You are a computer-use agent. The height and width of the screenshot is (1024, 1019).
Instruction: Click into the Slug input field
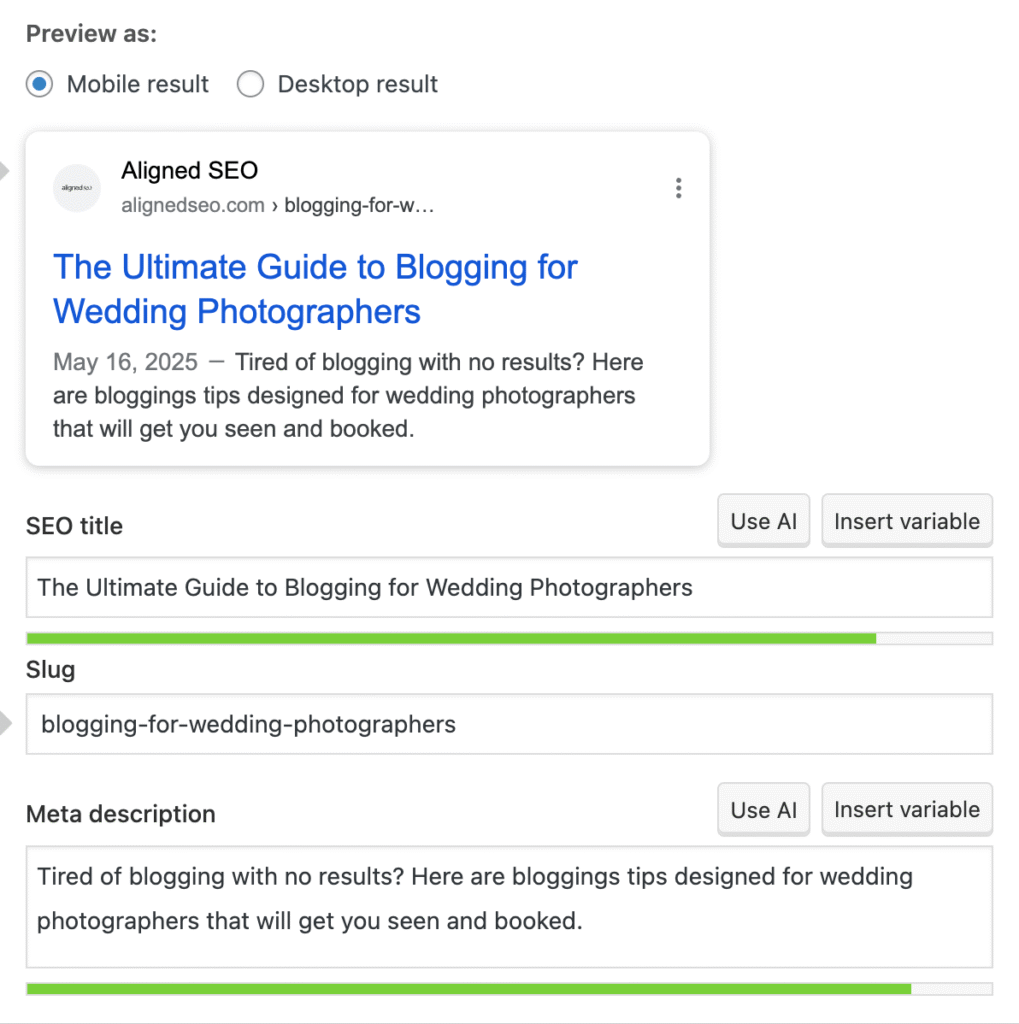point(508,724)
